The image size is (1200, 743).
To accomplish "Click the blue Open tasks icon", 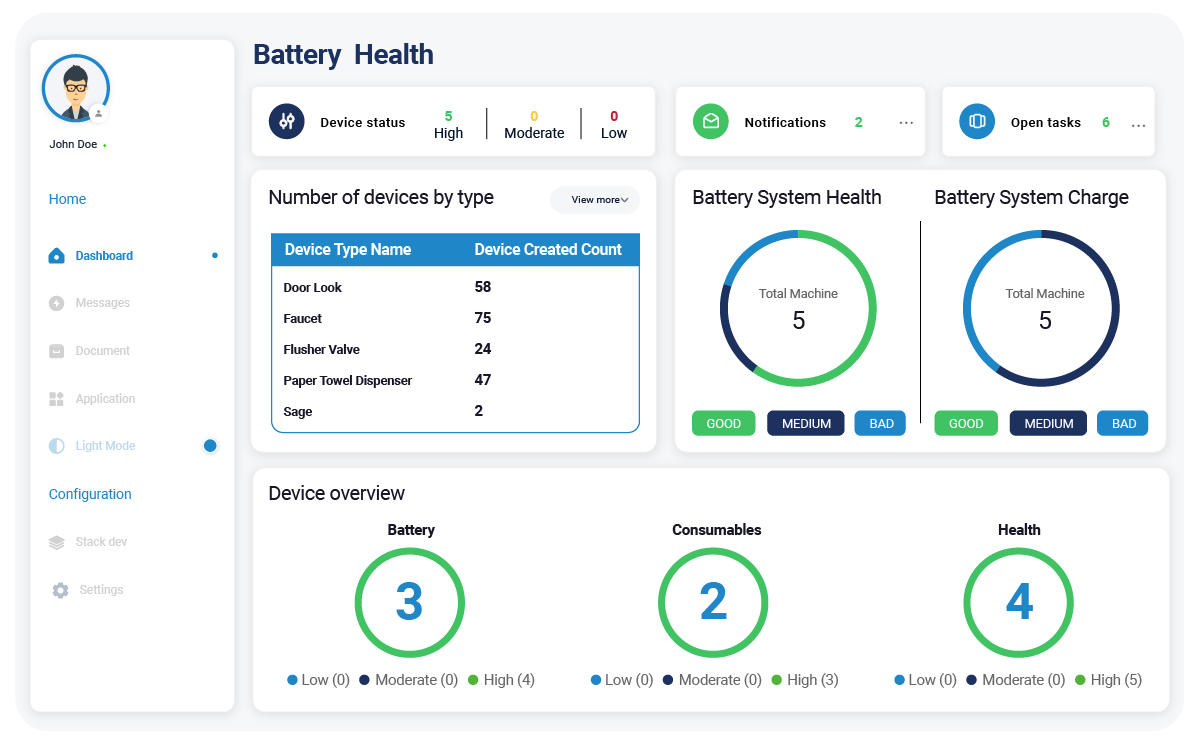I will [x=977, y=121].
